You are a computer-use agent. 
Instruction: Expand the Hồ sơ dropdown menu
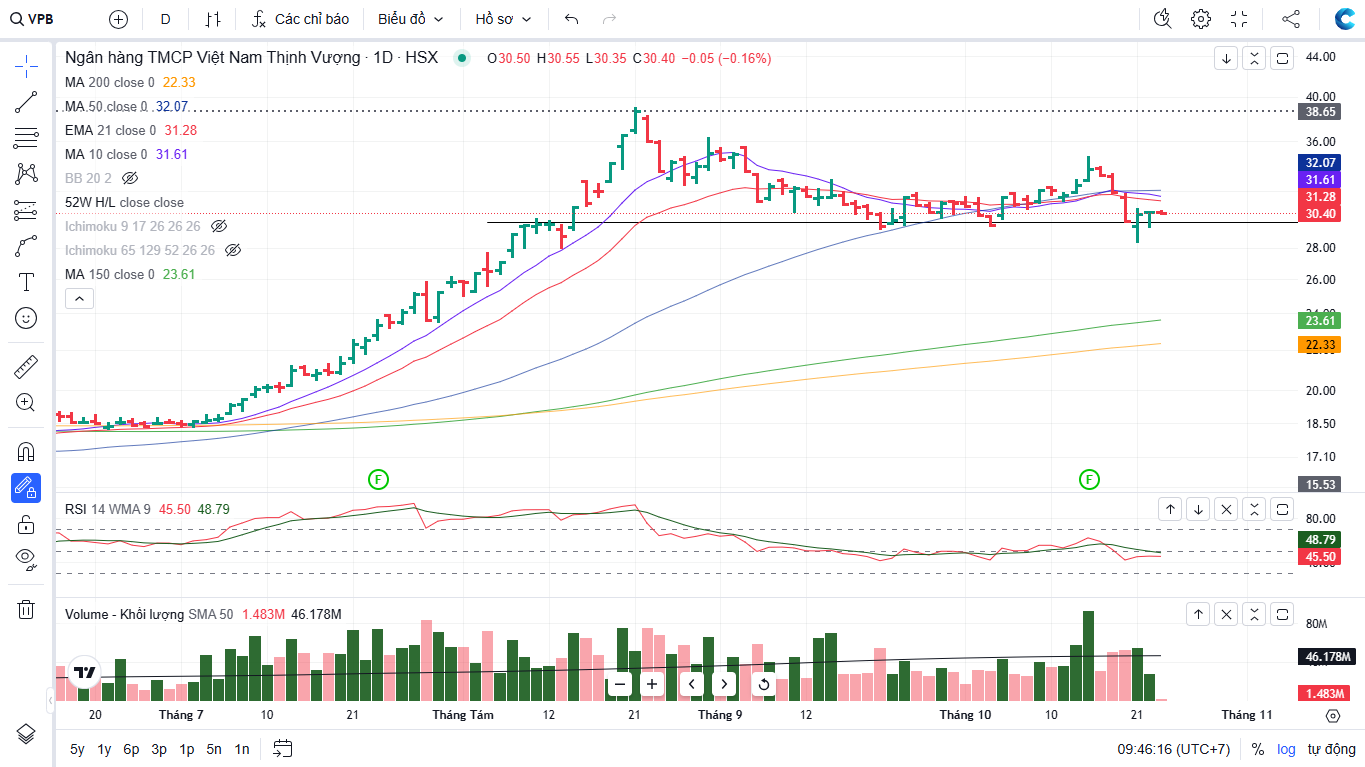click(503, 19)
